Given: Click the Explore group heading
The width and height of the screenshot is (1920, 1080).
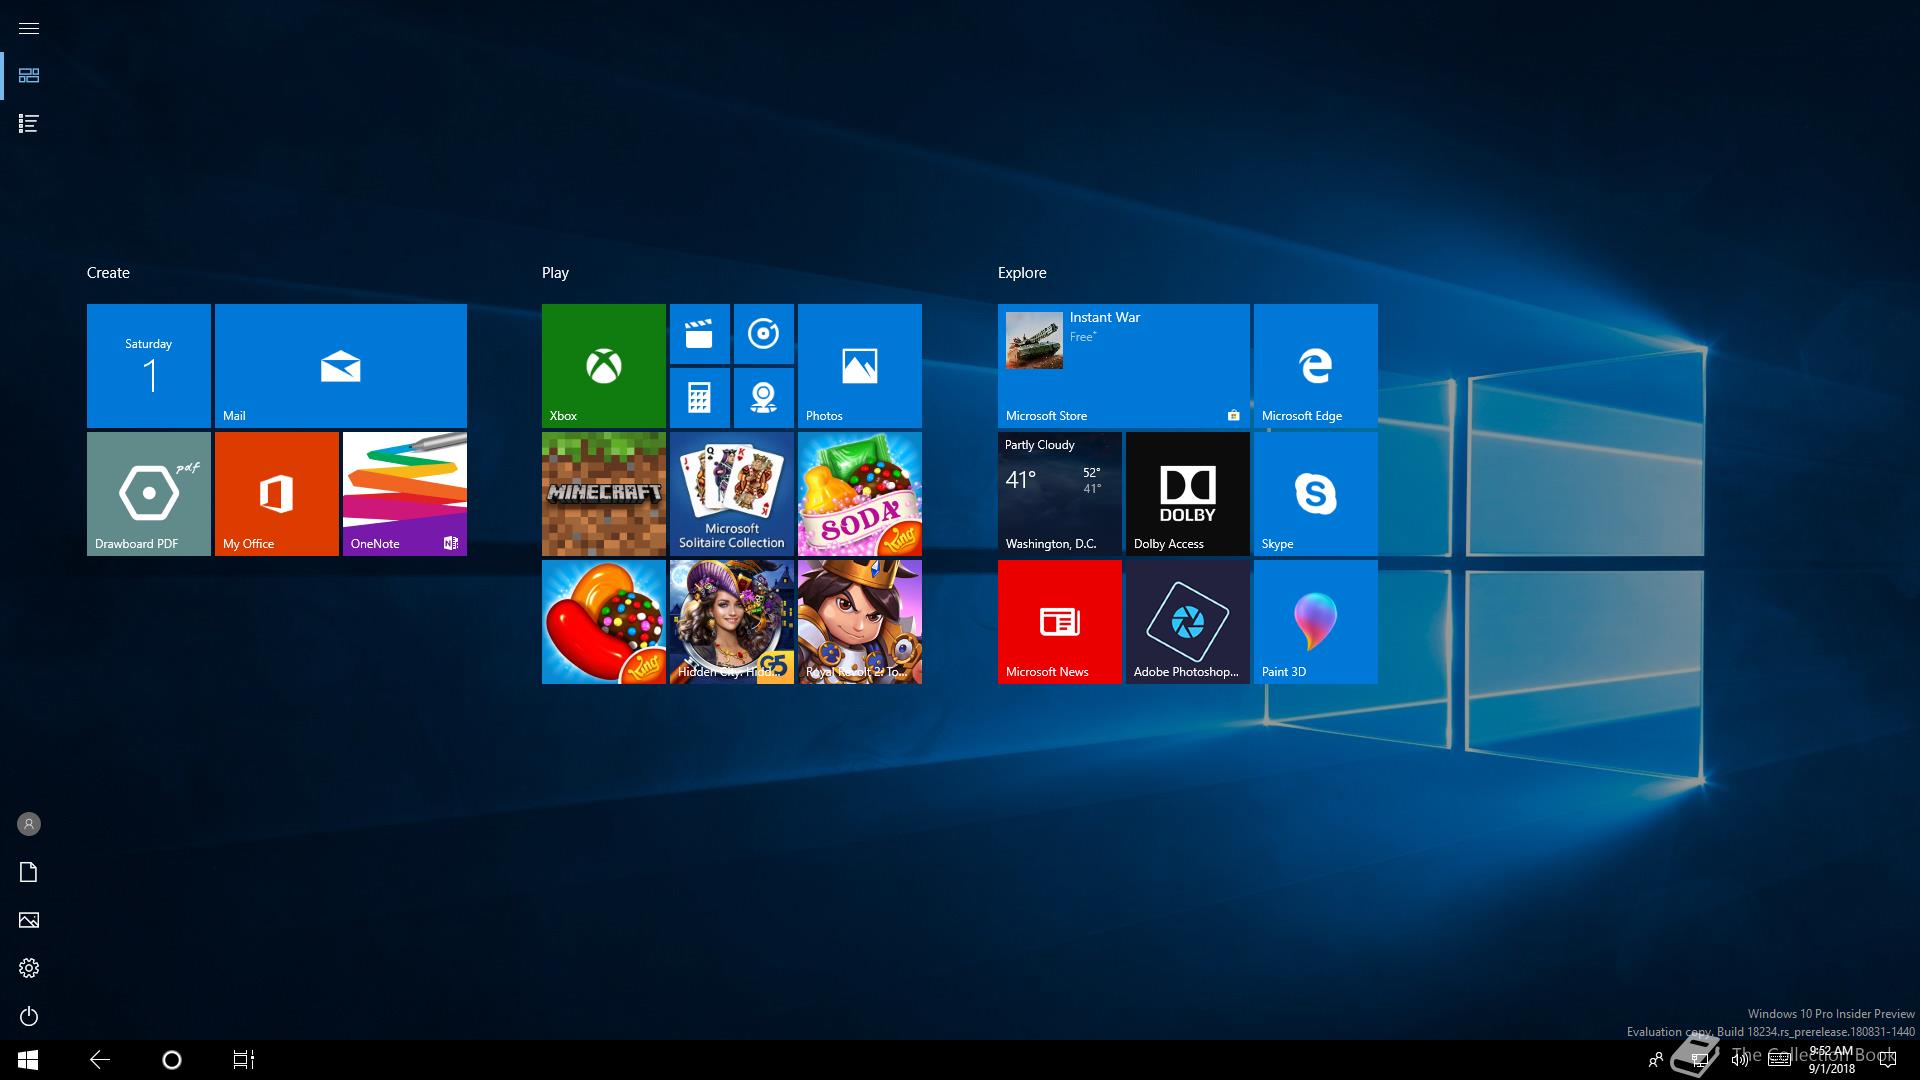Looking at the screenshot, I should (x=1022, y=273).
